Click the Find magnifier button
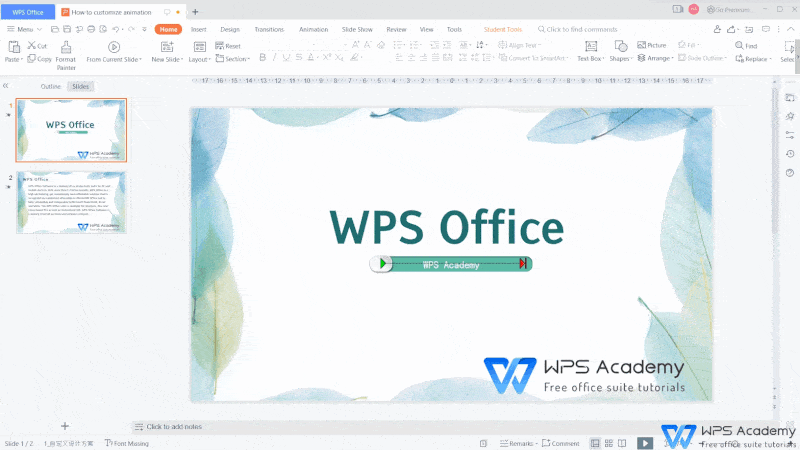Viewport: 800px width, 450px height. point(746,45)
